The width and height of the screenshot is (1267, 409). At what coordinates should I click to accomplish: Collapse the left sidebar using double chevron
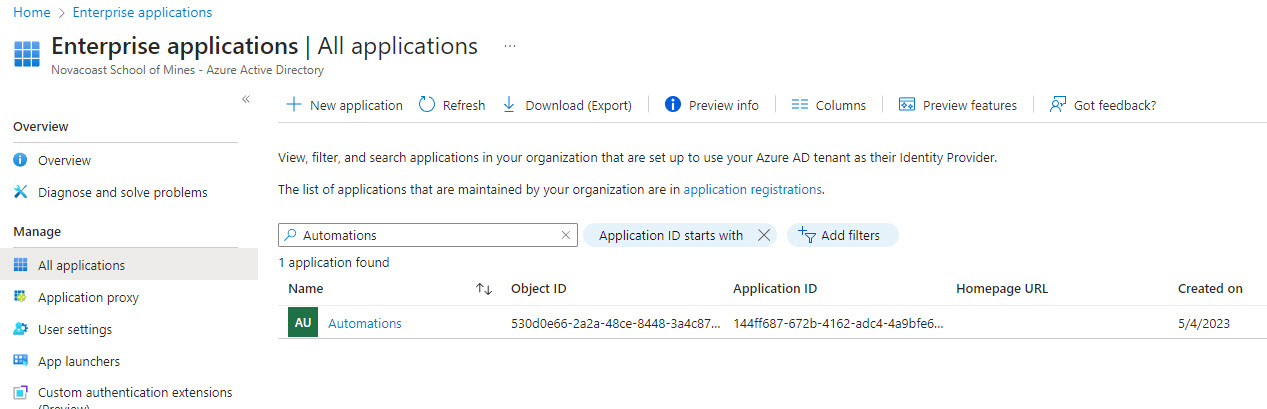point(246,99)
